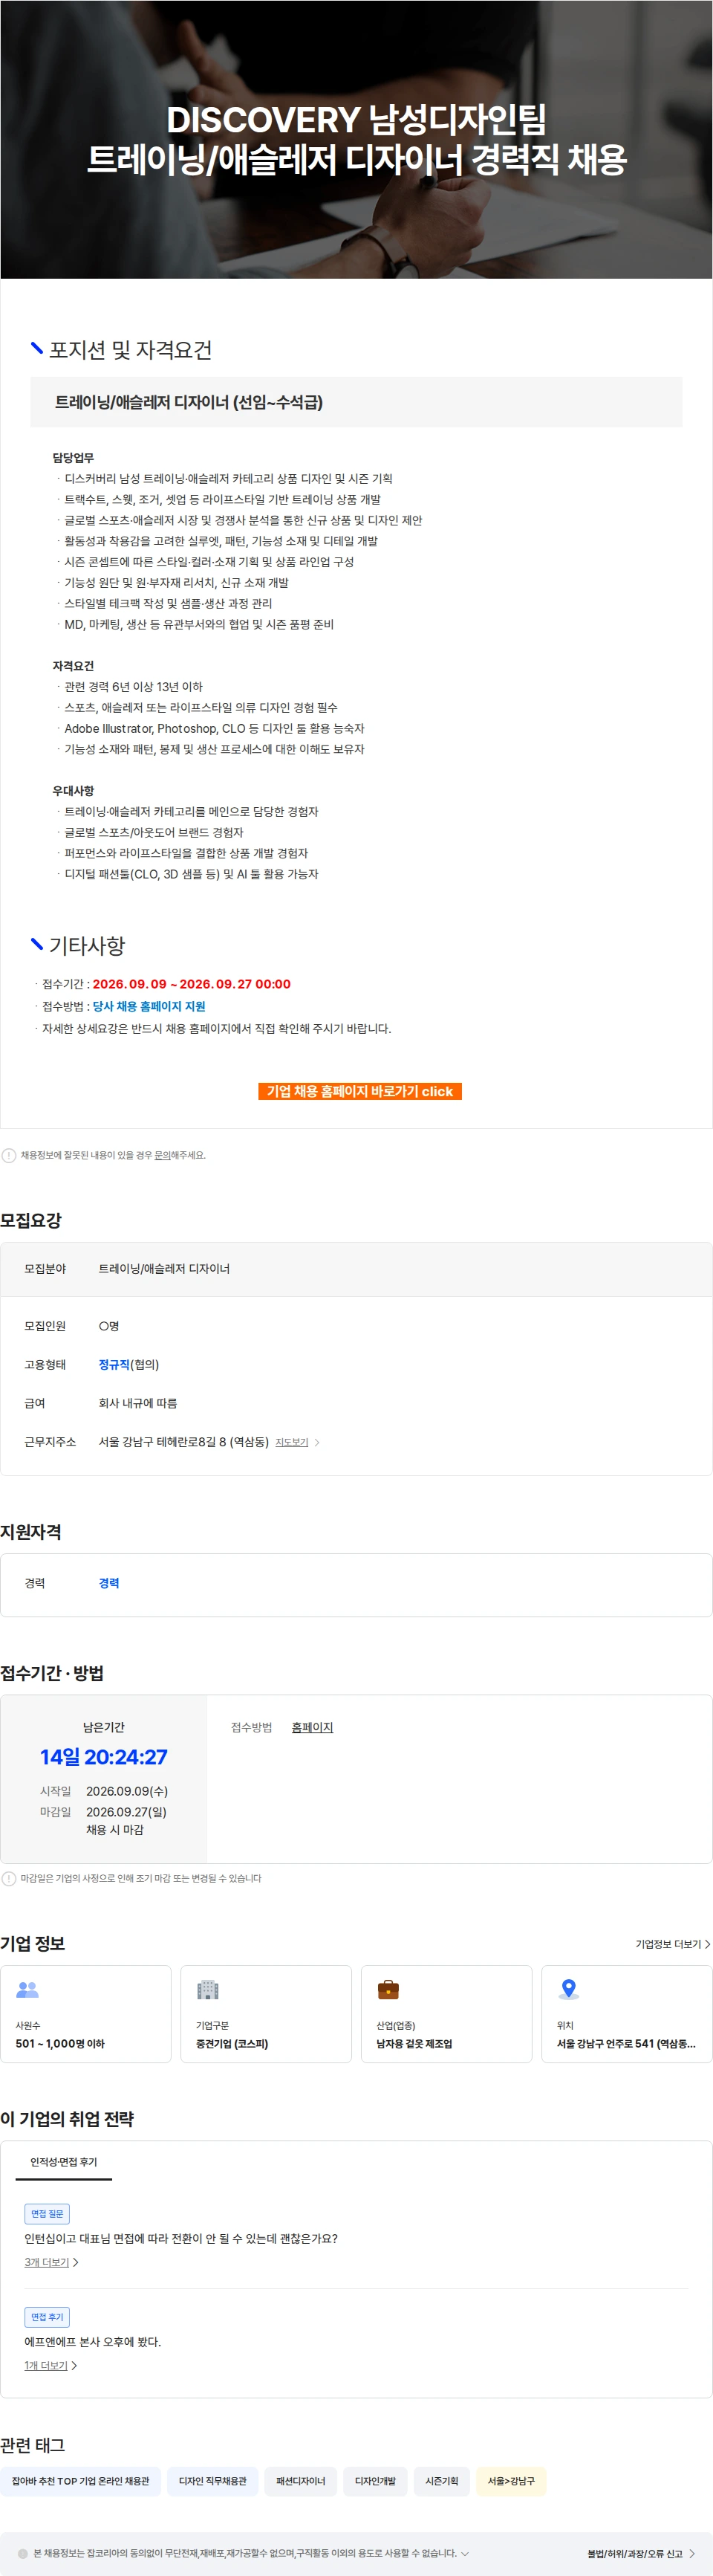Screen dimensions: 713x2576
Task: Click the 501 ~ 1,000명 이하 employee count
Action: pyautogui.click(x=60, y=2043)
